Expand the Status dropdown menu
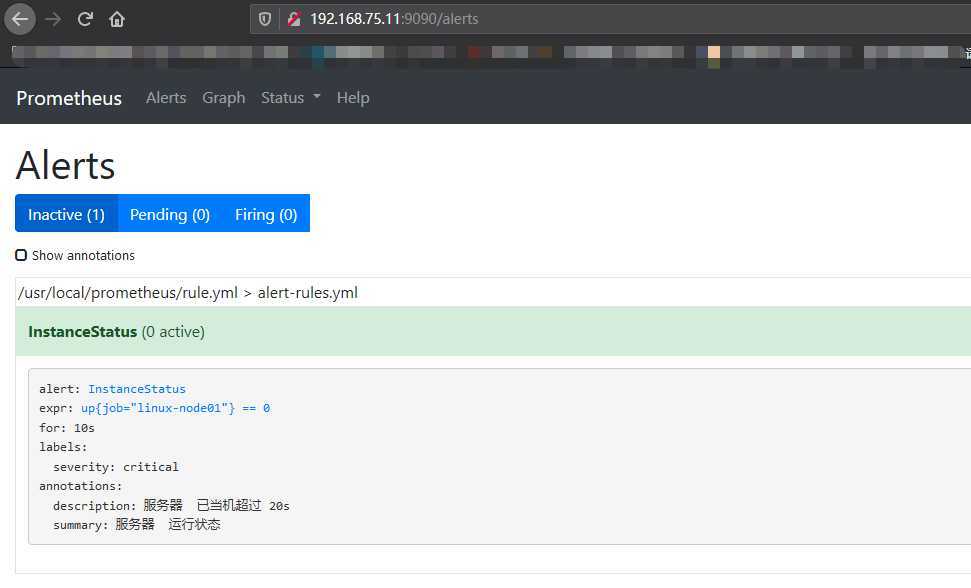Viewport: 971px width, 588px height. pos(290,98)
